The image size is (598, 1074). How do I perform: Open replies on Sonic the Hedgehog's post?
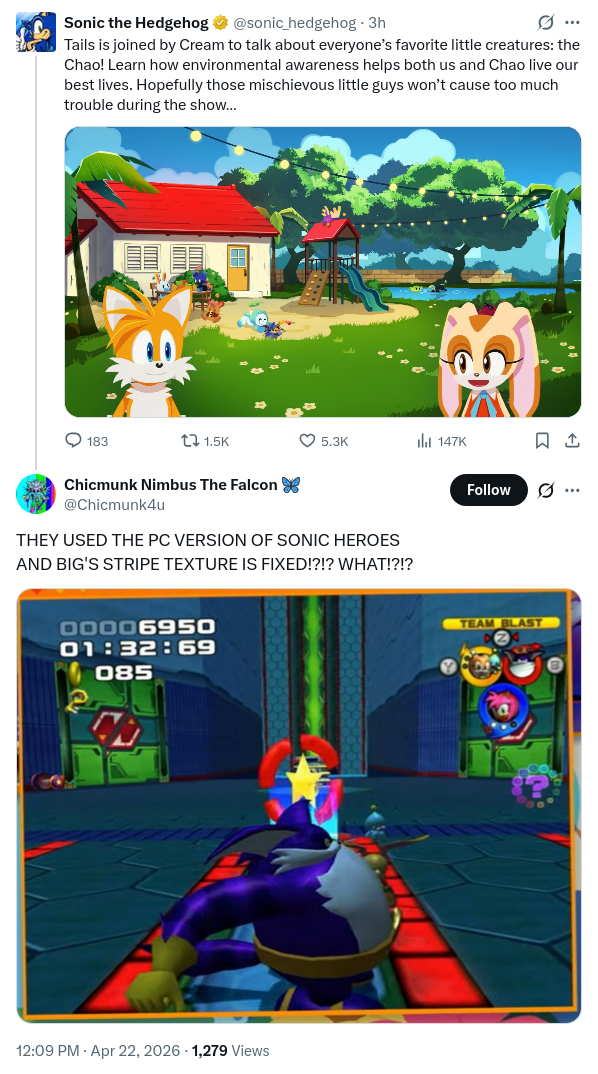(86, 441)
